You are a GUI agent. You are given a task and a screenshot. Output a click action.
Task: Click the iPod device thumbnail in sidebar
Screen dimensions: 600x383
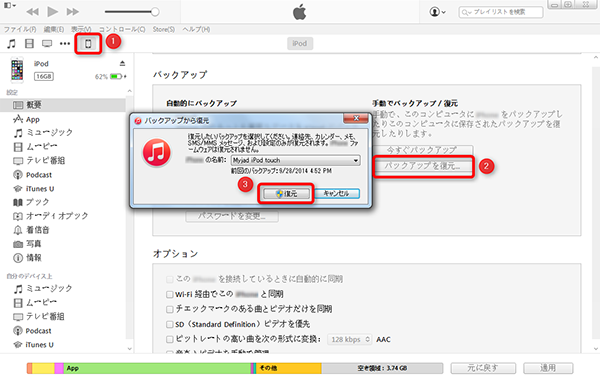(17, 70)
